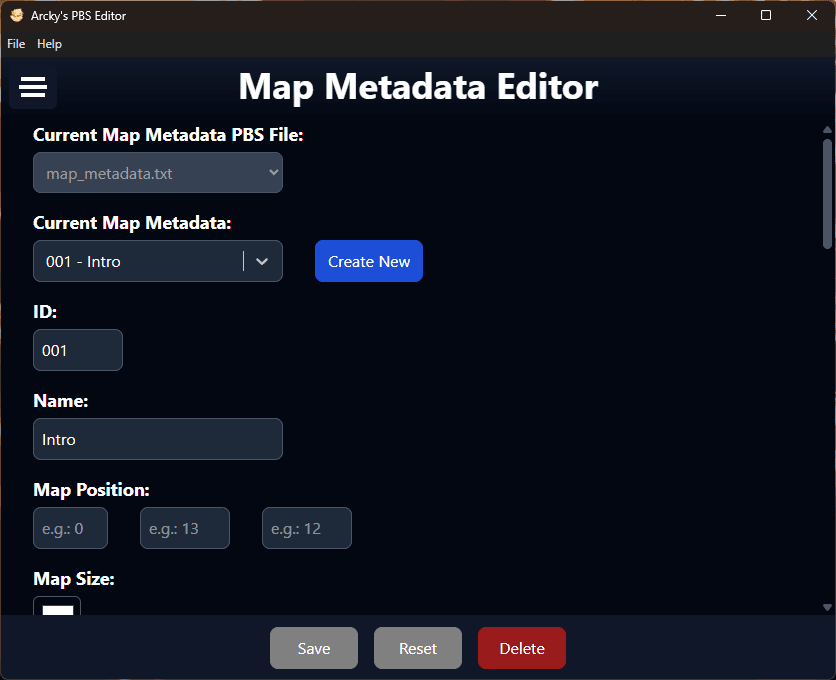Viewport: 836px width, 680px height.
Task: Open the hamburger sidebar menu
Action: click(x=33, y=88)
